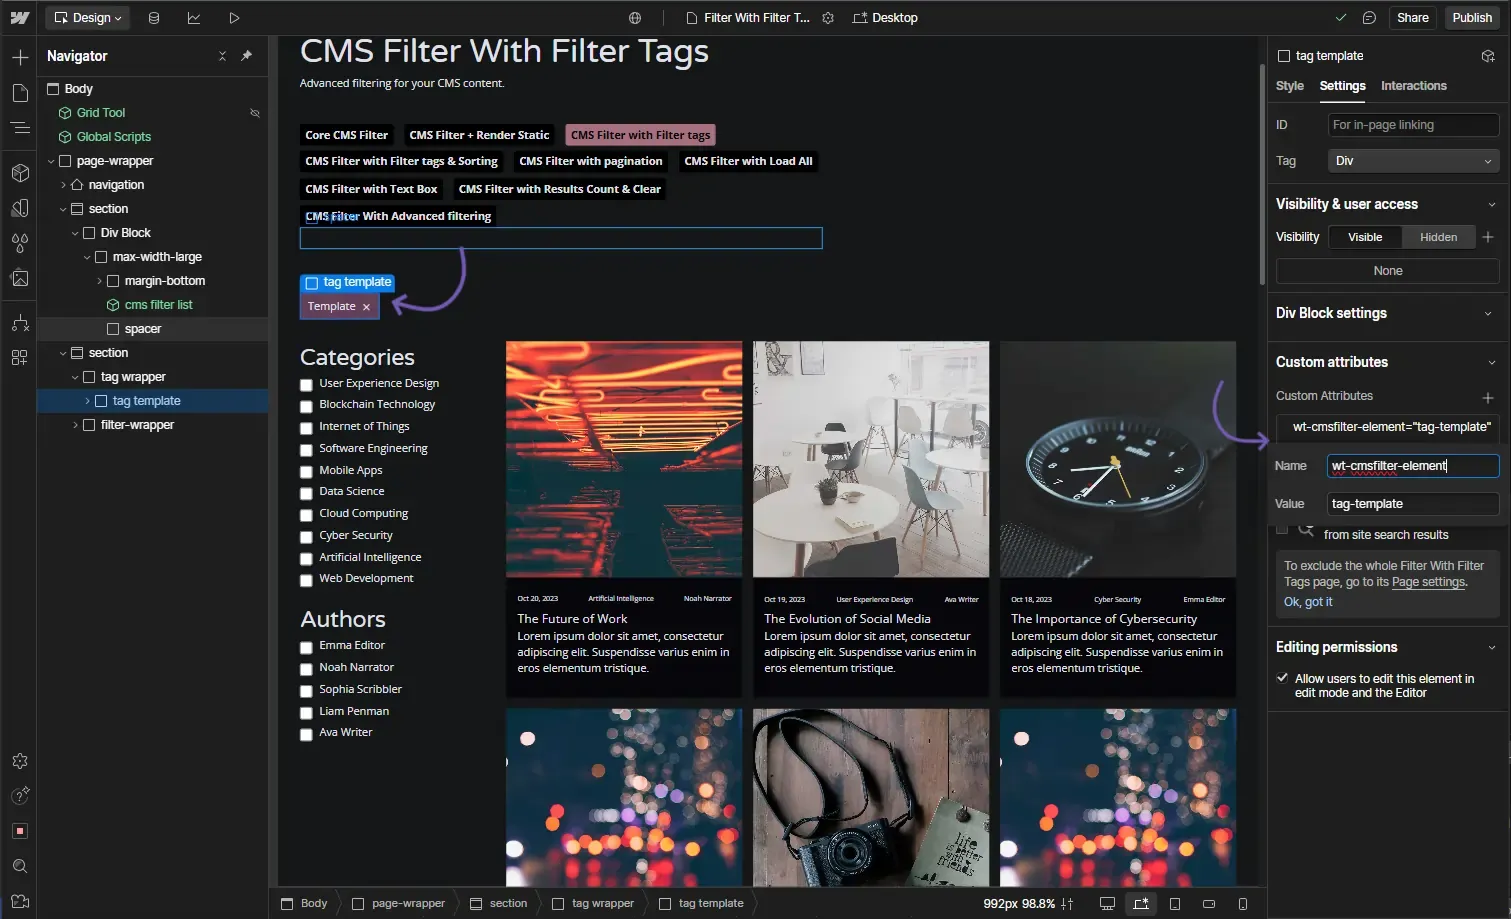Open the insights chart icon in top bar

[194, 18]
